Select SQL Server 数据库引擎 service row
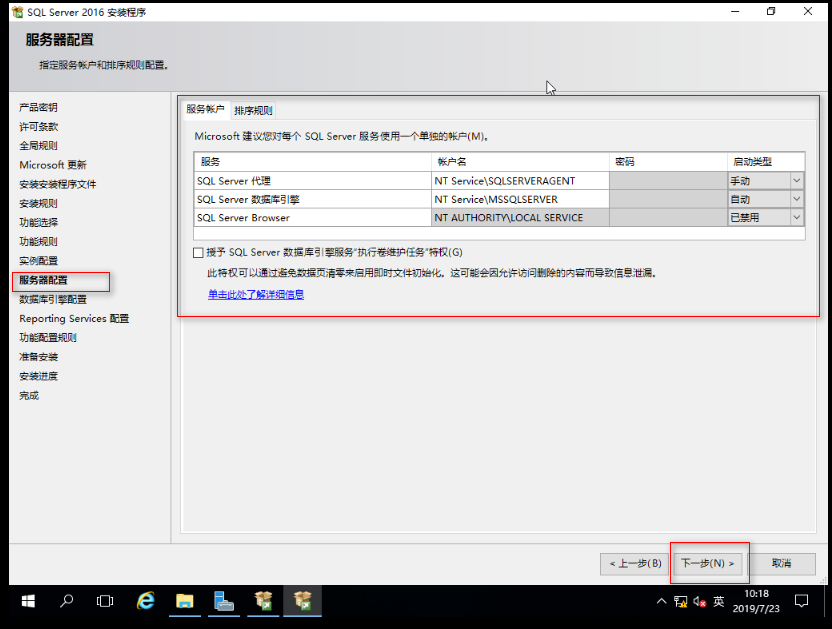Image resolution: width=832 pixels, height=629 pixels. click(x=313, y=200)
